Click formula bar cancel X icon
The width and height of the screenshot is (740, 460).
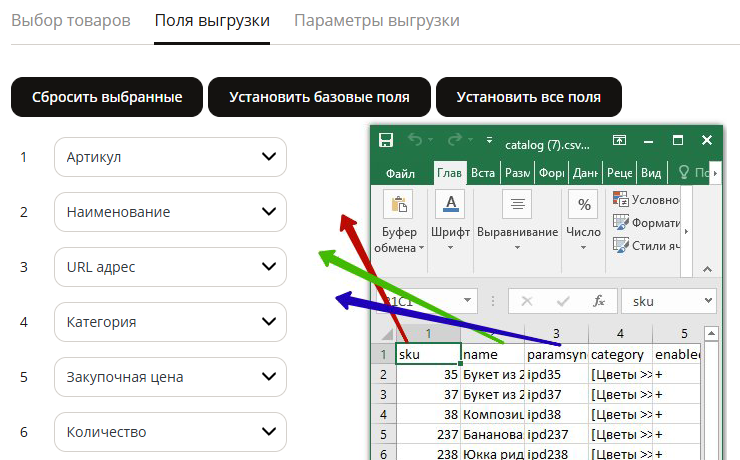coord(527,301)
